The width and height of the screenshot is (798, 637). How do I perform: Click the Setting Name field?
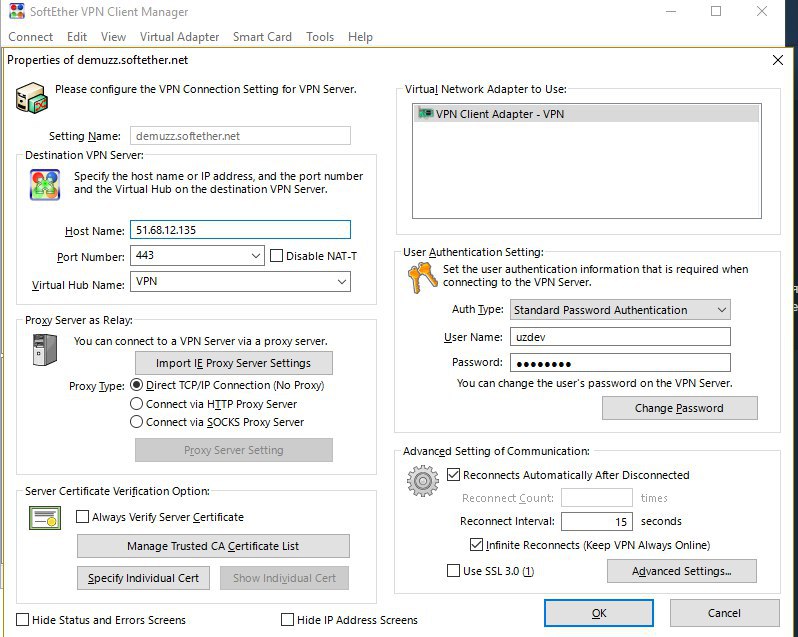[240, 136]
